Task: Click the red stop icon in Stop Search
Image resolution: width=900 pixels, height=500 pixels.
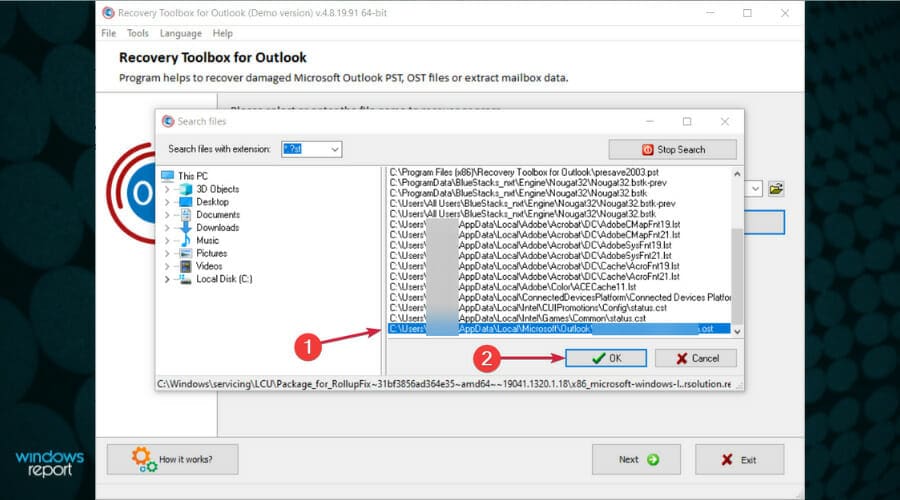Action: (x=647, y=149)
